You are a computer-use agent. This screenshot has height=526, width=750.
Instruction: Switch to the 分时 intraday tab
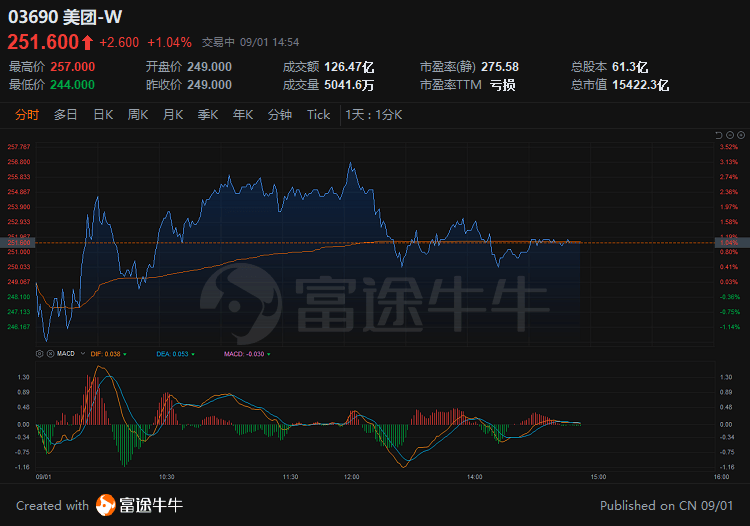click(27, 115)
